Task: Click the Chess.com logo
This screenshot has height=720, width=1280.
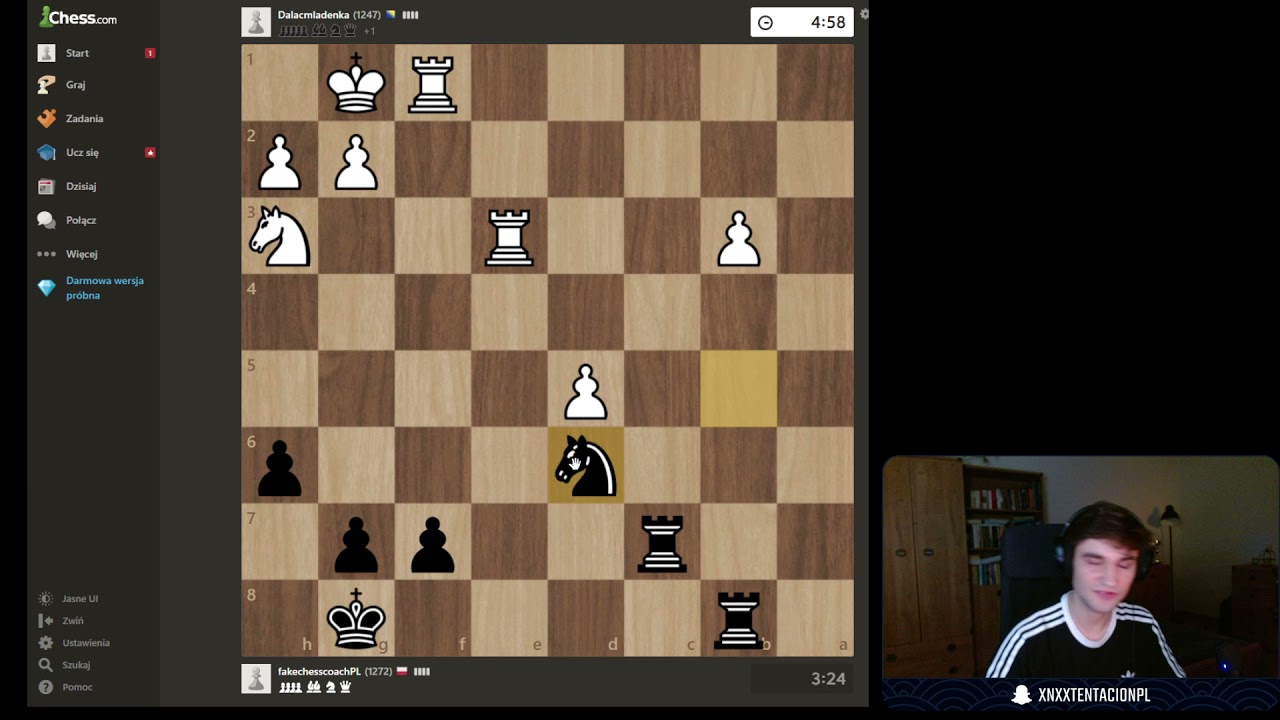Action: click(77, 17)
